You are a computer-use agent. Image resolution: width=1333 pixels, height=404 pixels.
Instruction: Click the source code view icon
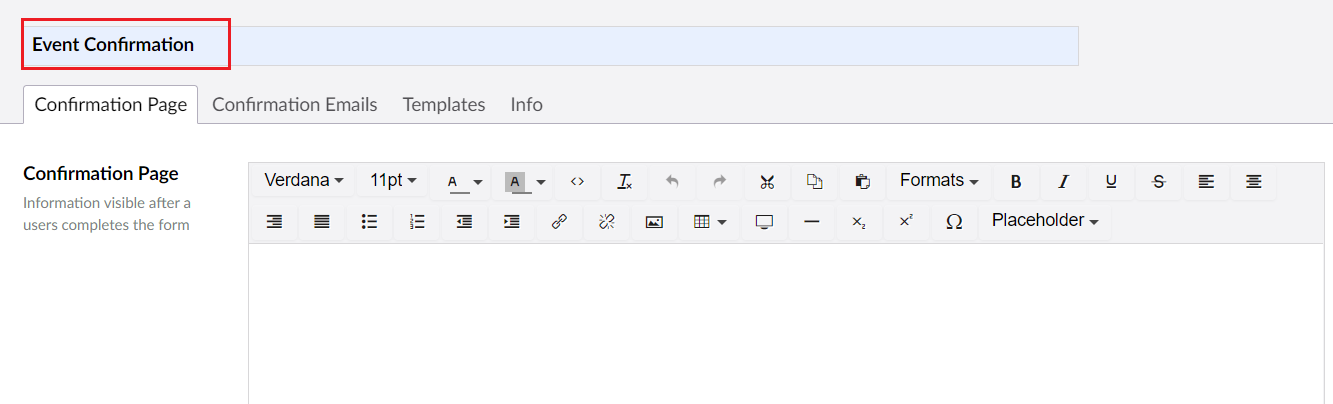point(577,182)
